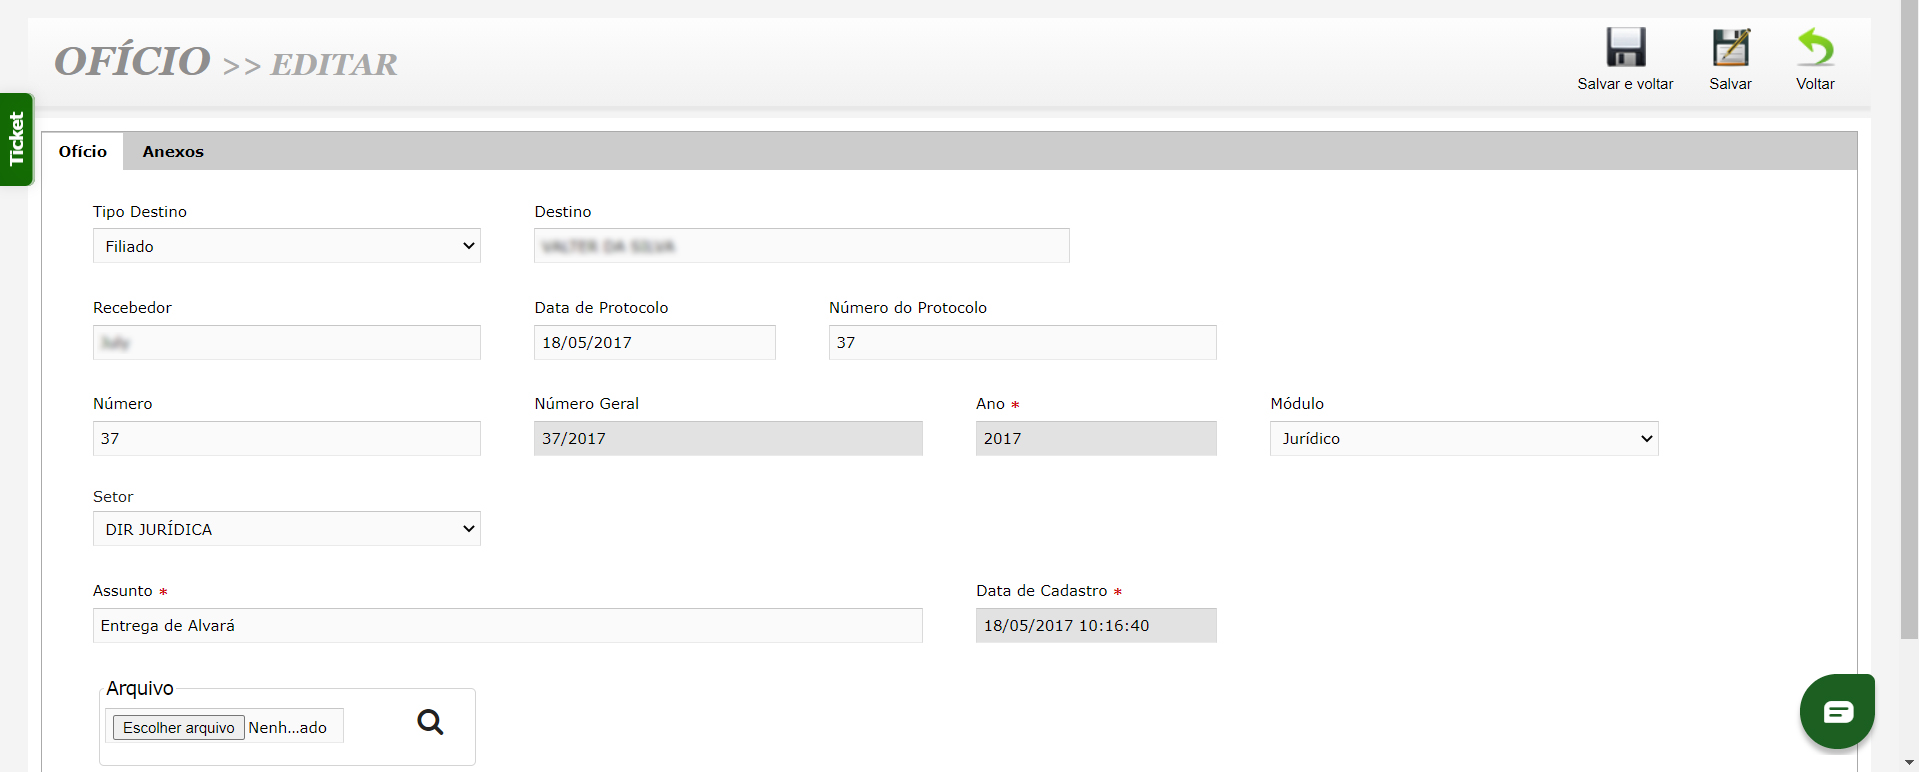Click the Salvar e voltar floppy disk icon
The height and width of the screenshot is (772, 1919).
click(1625, 48)
